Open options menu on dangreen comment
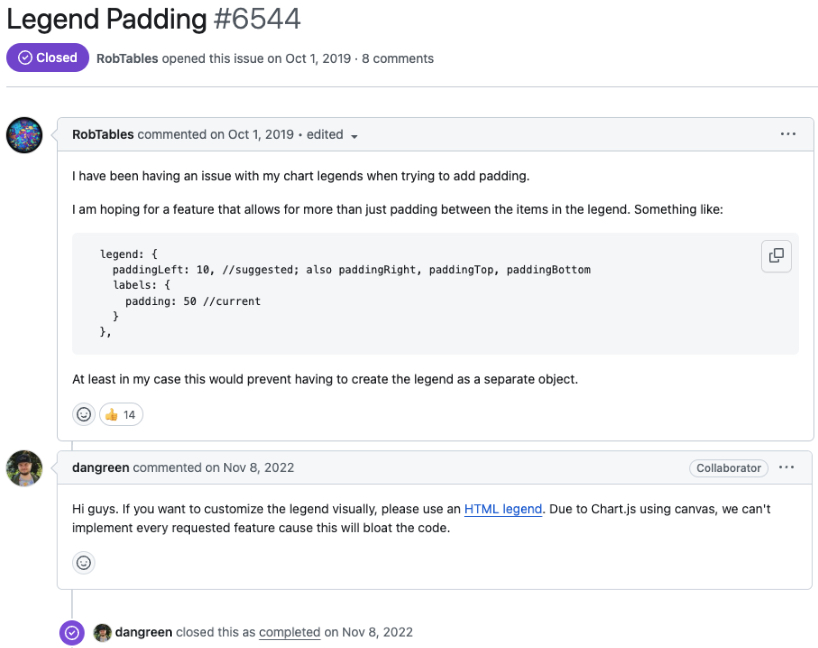Screen dimensions: 818x648 (x=786, y=467)
